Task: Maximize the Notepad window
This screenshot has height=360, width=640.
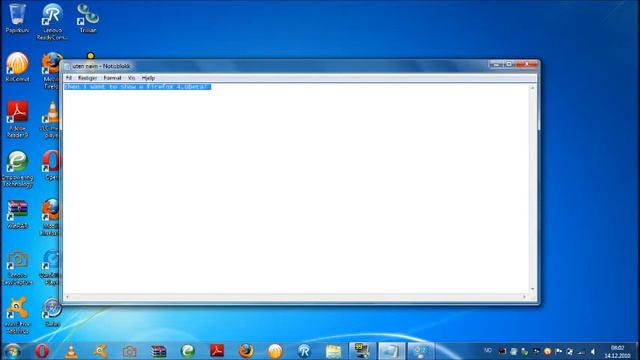Action: [x=509, y=64]
